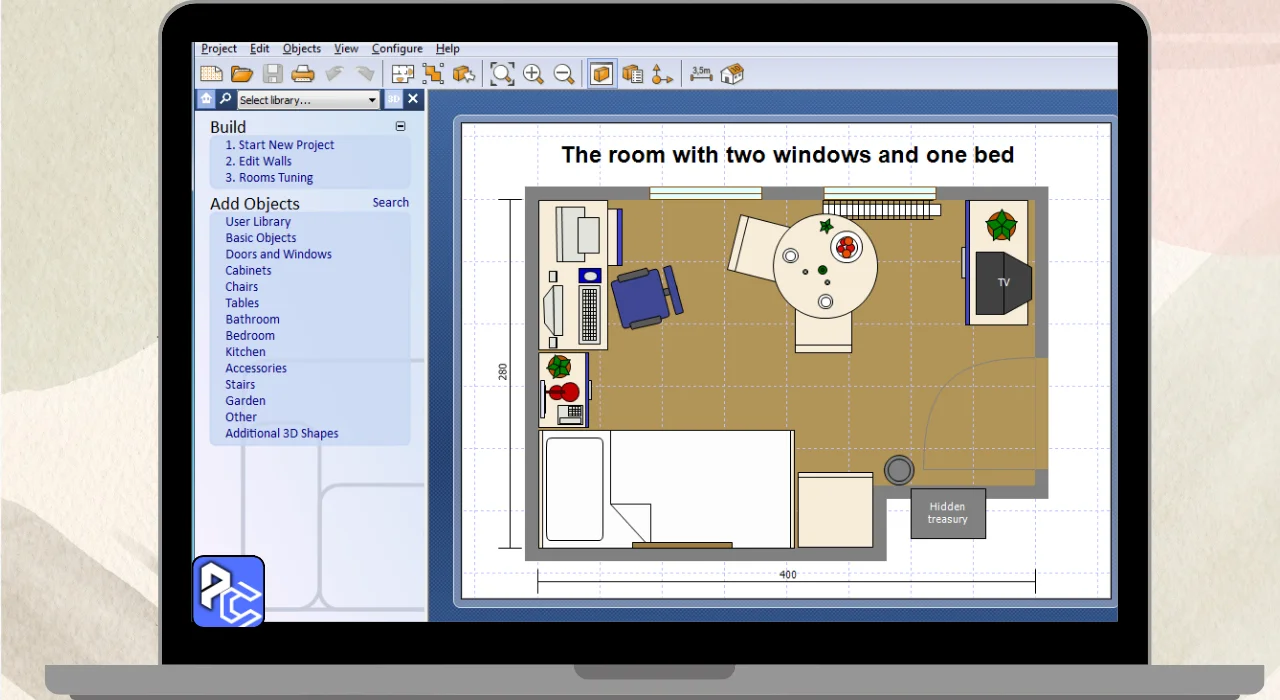Print the plan using printer icon
Image resolution: width=1280 pixels, height=700 pixels.
coord(303,74)
